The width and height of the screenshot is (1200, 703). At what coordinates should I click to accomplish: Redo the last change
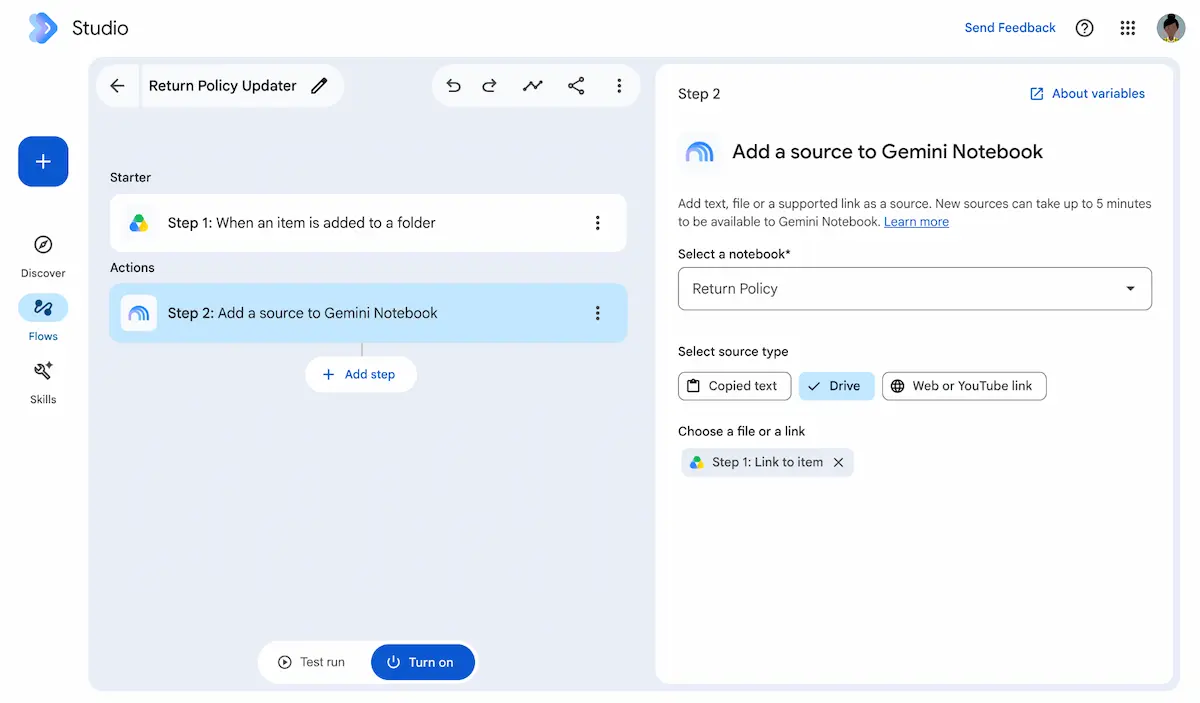(489, 86)
